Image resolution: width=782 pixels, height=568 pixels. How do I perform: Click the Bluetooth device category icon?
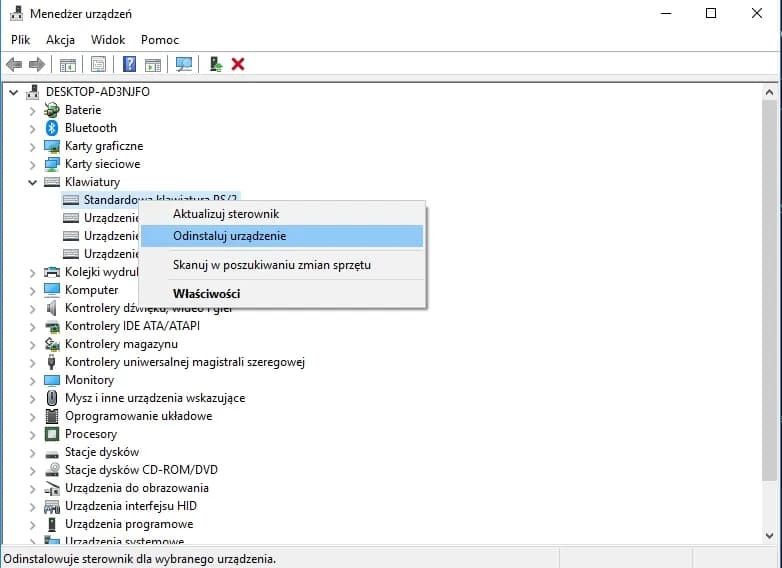click(x=53, y=128)
